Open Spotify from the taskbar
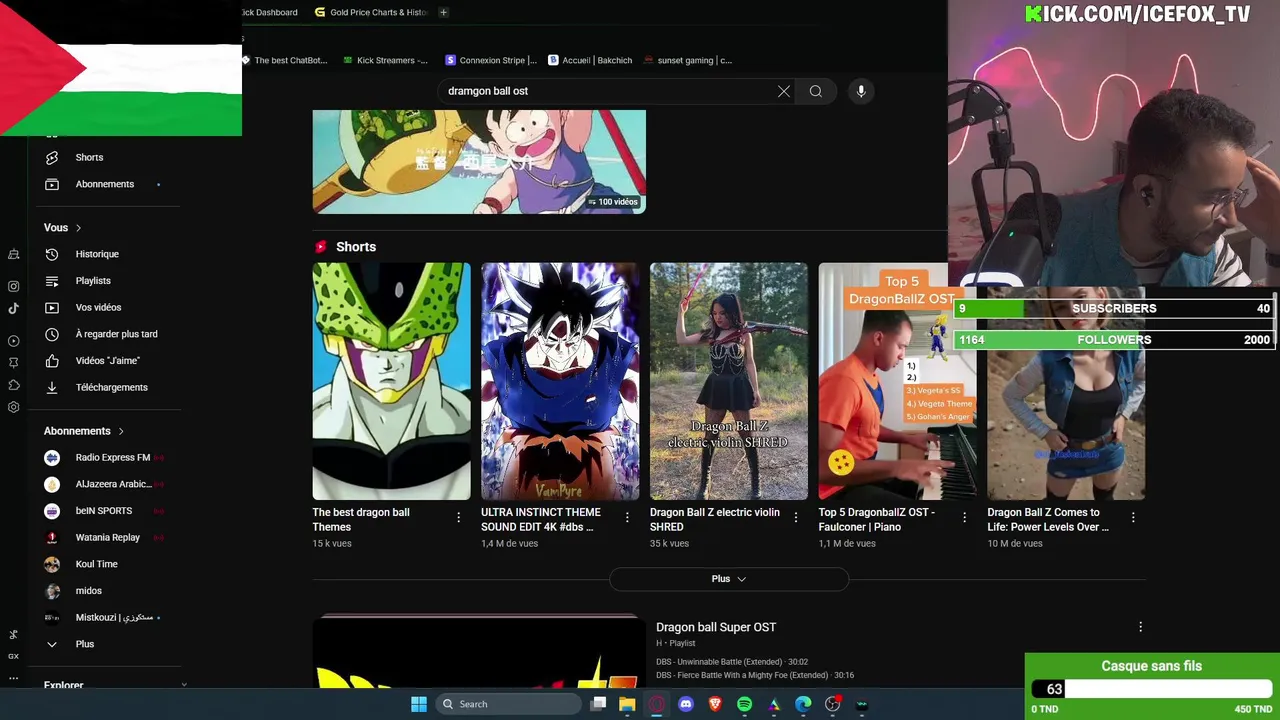1280x720 pixels. click(744, 704)
